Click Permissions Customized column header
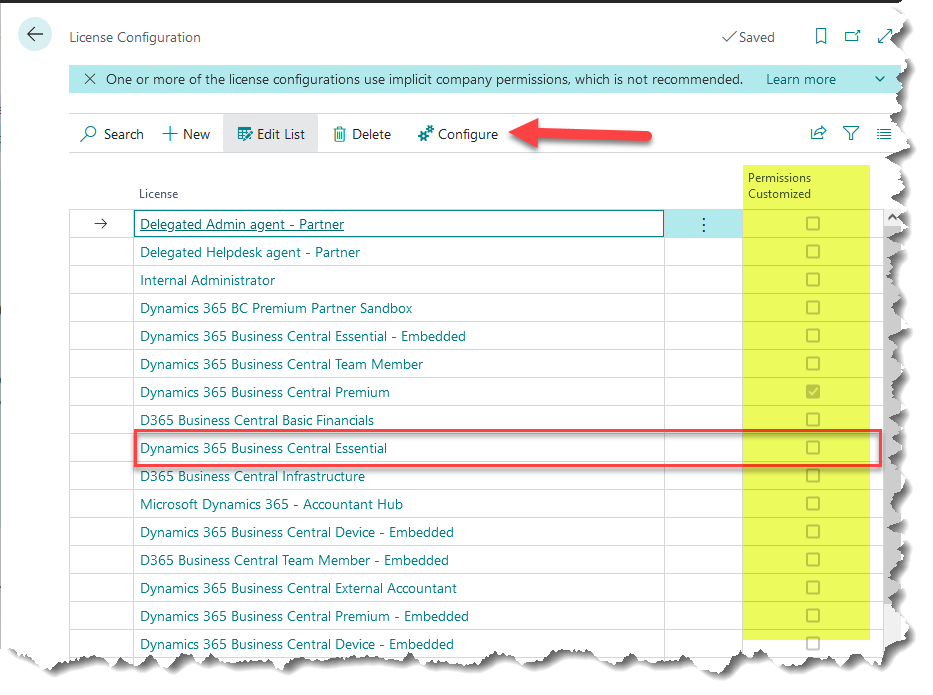Image resolution: width=933 pixels, height=695 pixels. [x=779, y=186]
